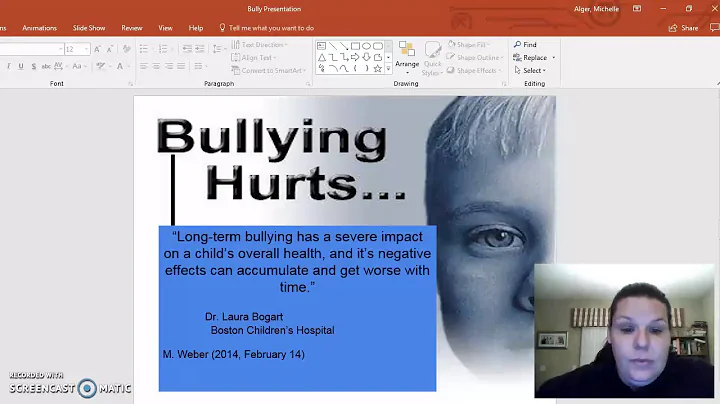Click the text highlight color icon
This screenshot has height=404, width=720.
click(x=101, y=67)
